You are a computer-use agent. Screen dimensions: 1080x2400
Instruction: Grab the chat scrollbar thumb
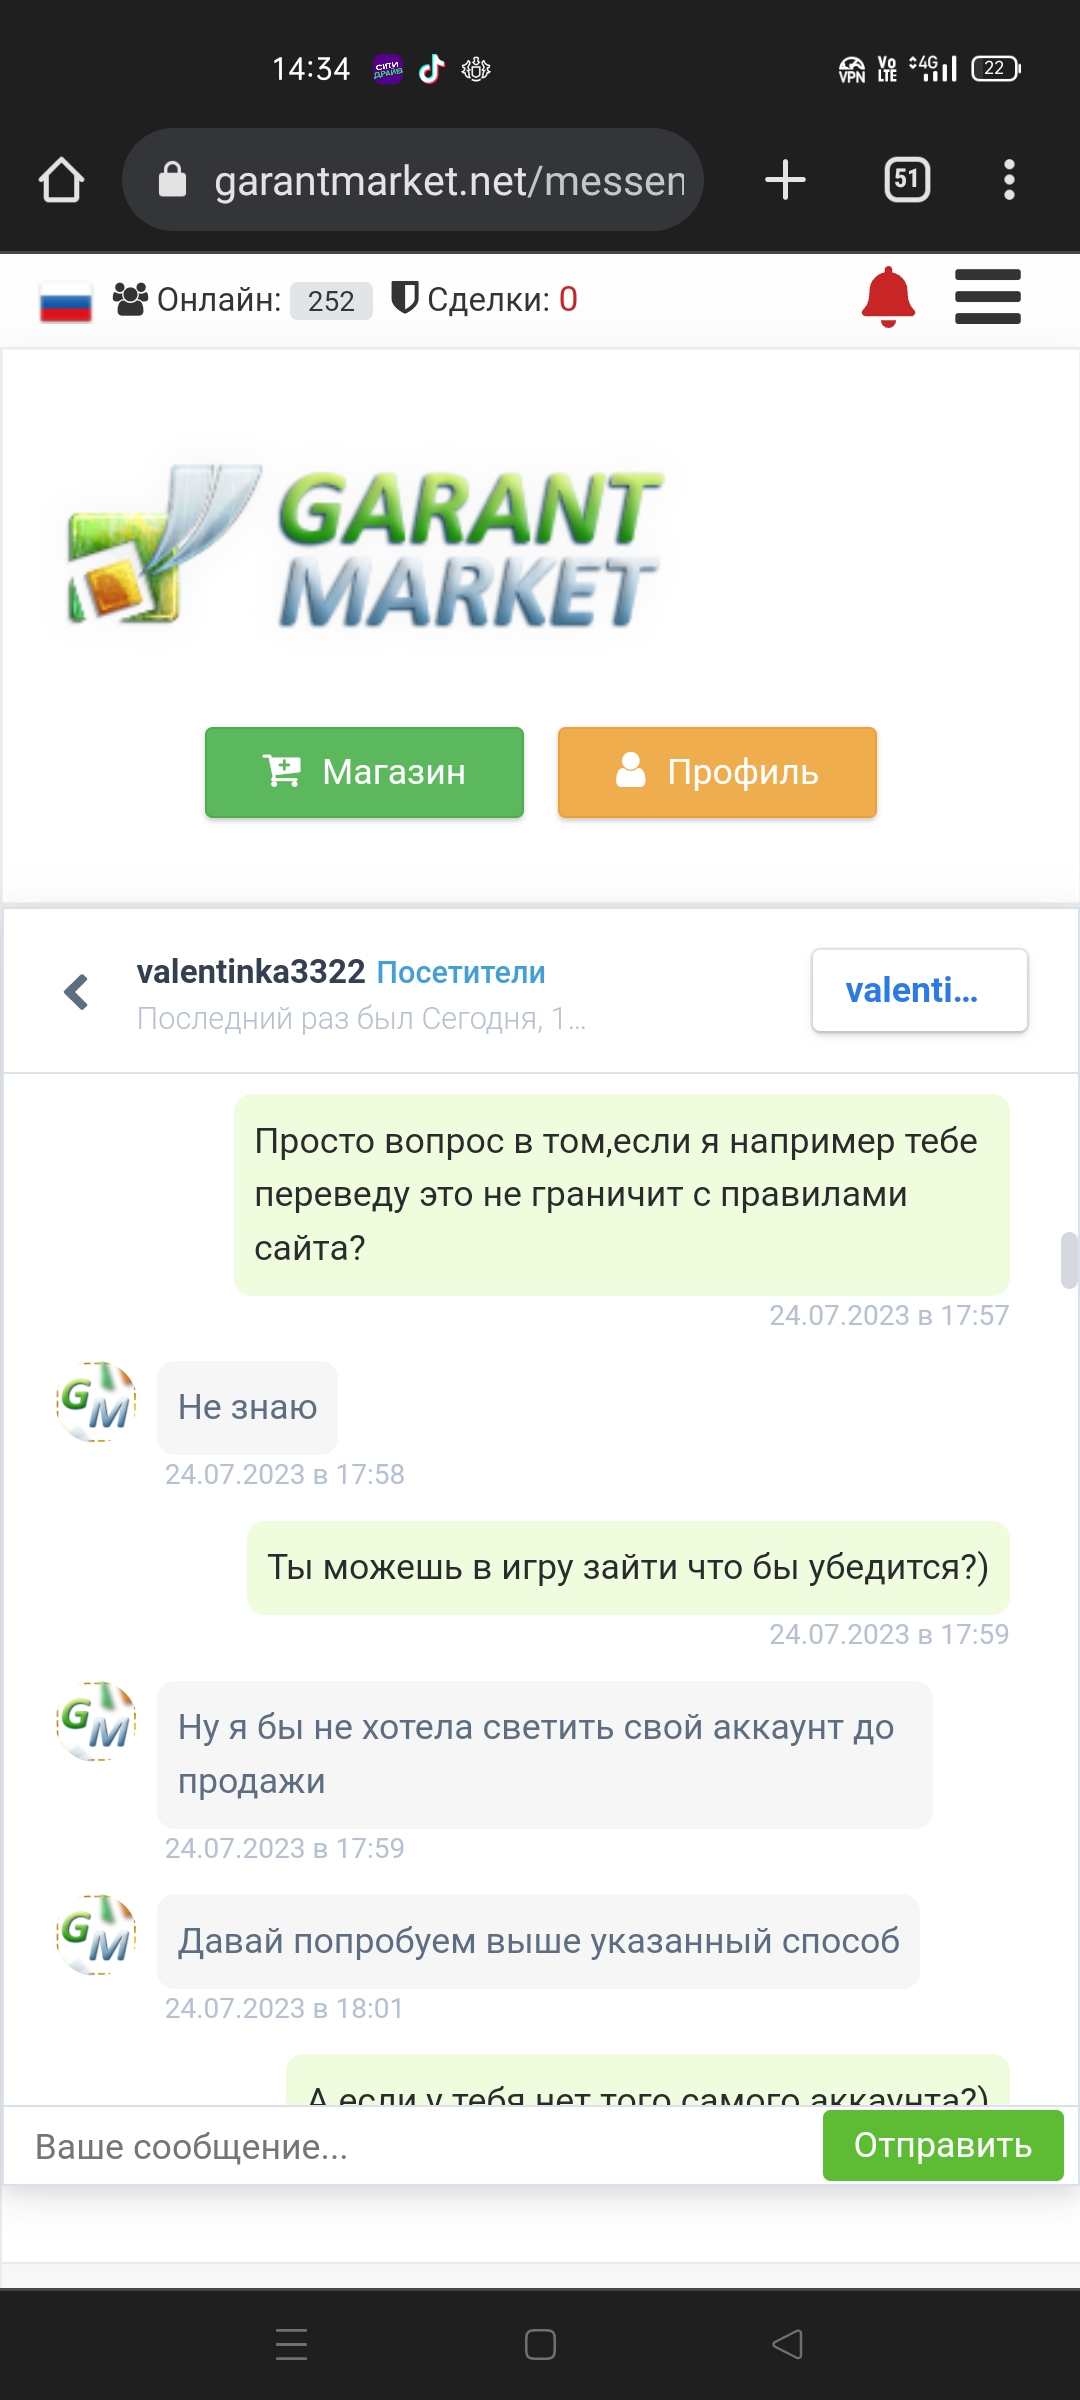click(1069, 1260)
